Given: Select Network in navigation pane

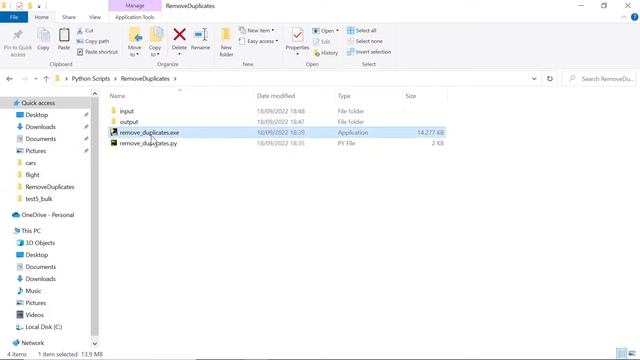Looking at the screenshot, I should [32, 343].
